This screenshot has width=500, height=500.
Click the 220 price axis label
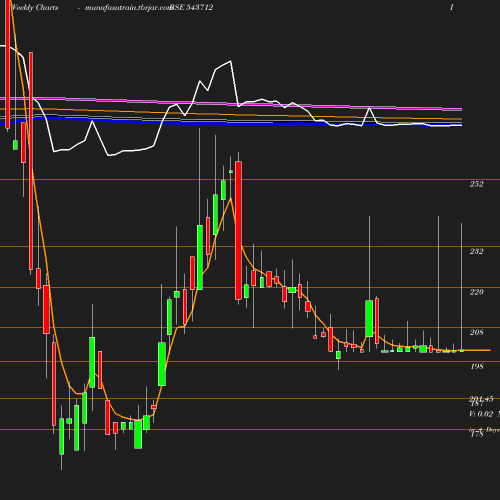point(476,292)
